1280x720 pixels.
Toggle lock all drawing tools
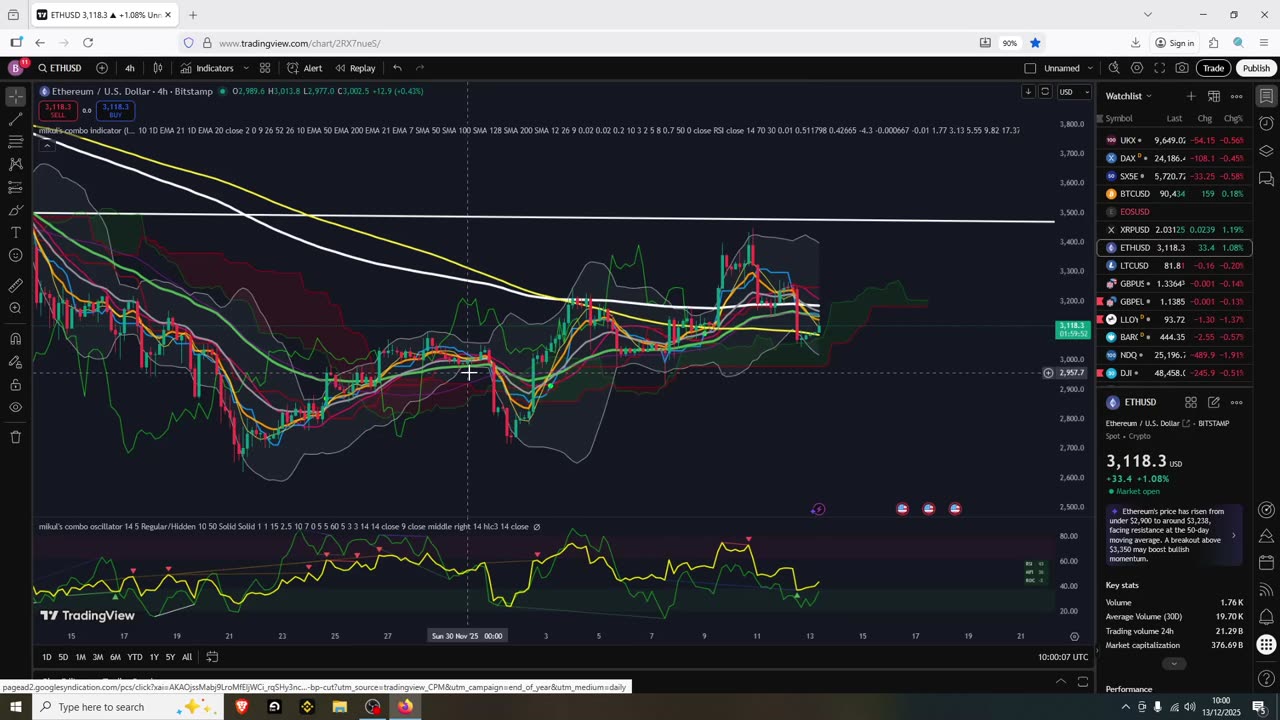(15, 385)
